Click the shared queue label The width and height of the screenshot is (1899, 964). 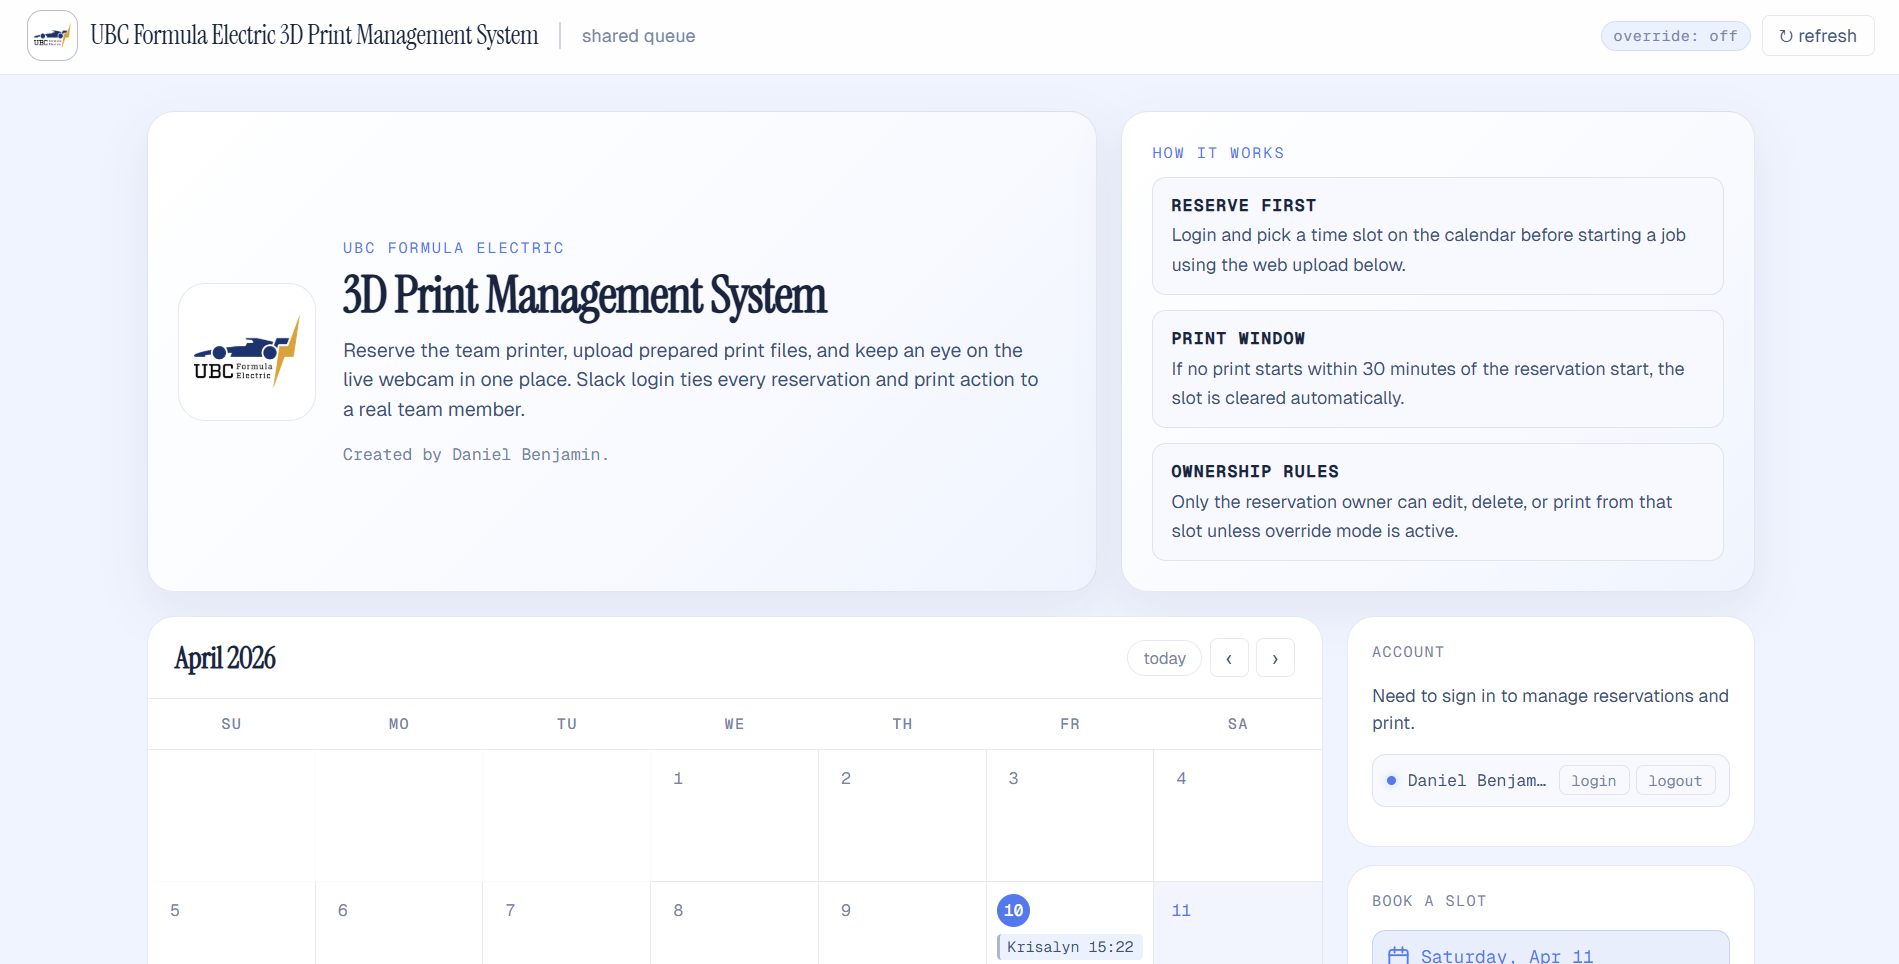[638, 36]
